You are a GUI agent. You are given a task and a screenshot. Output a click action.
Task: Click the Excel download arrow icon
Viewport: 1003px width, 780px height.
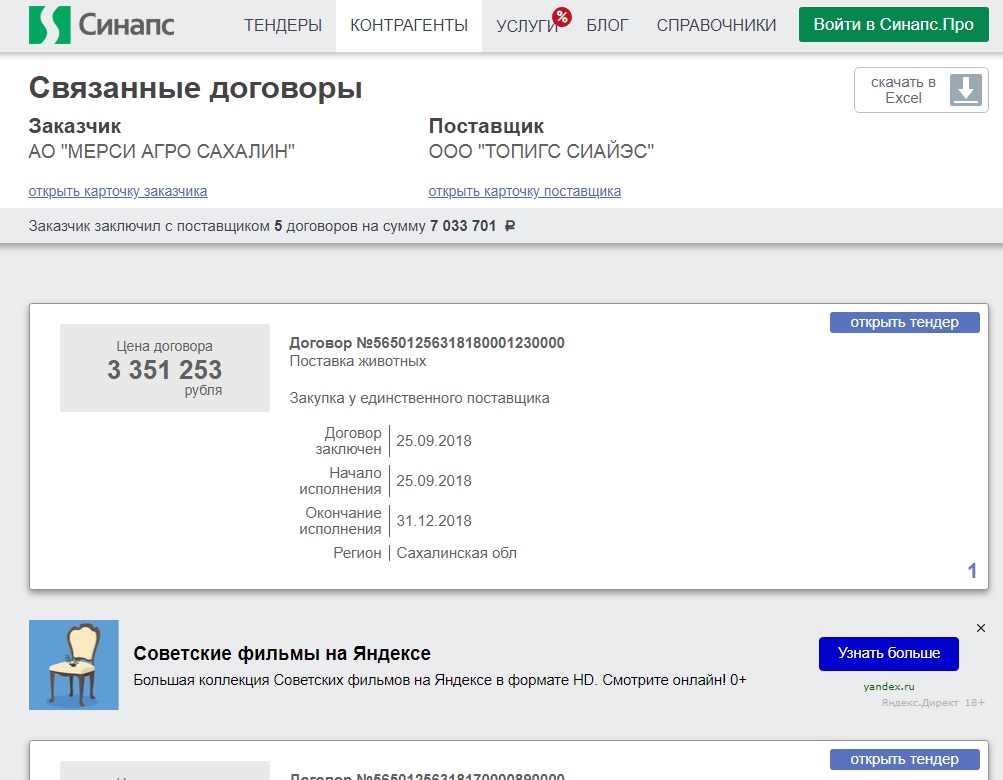point(965,89)
